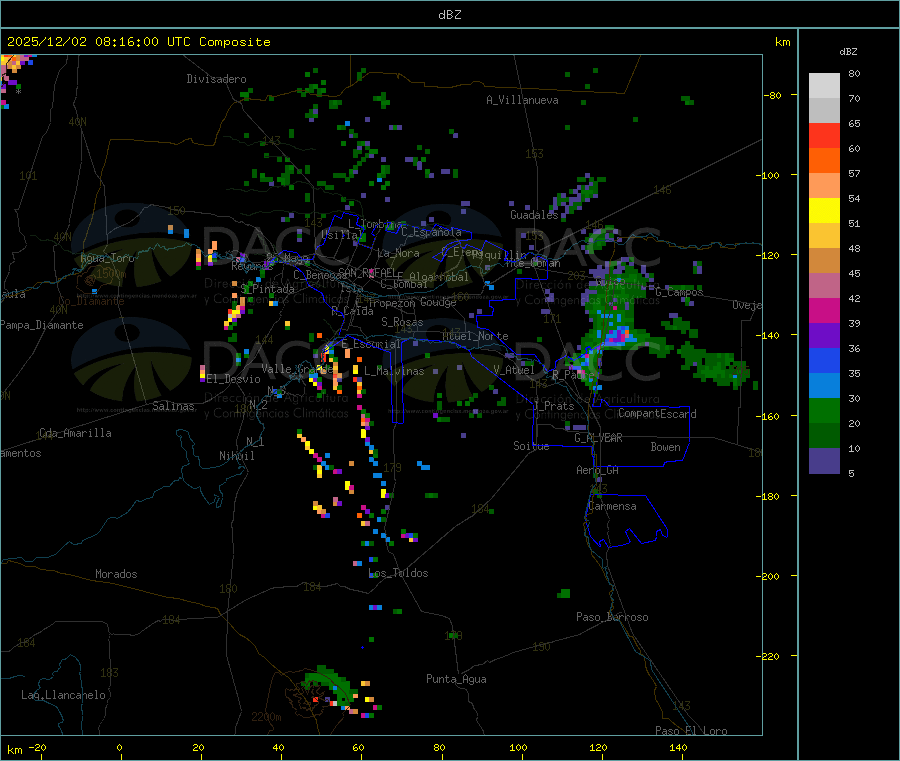The height and width of the screenshot is (761, 900).
Task: Click the "L_Malvinas" label
Action: point(394,371)
